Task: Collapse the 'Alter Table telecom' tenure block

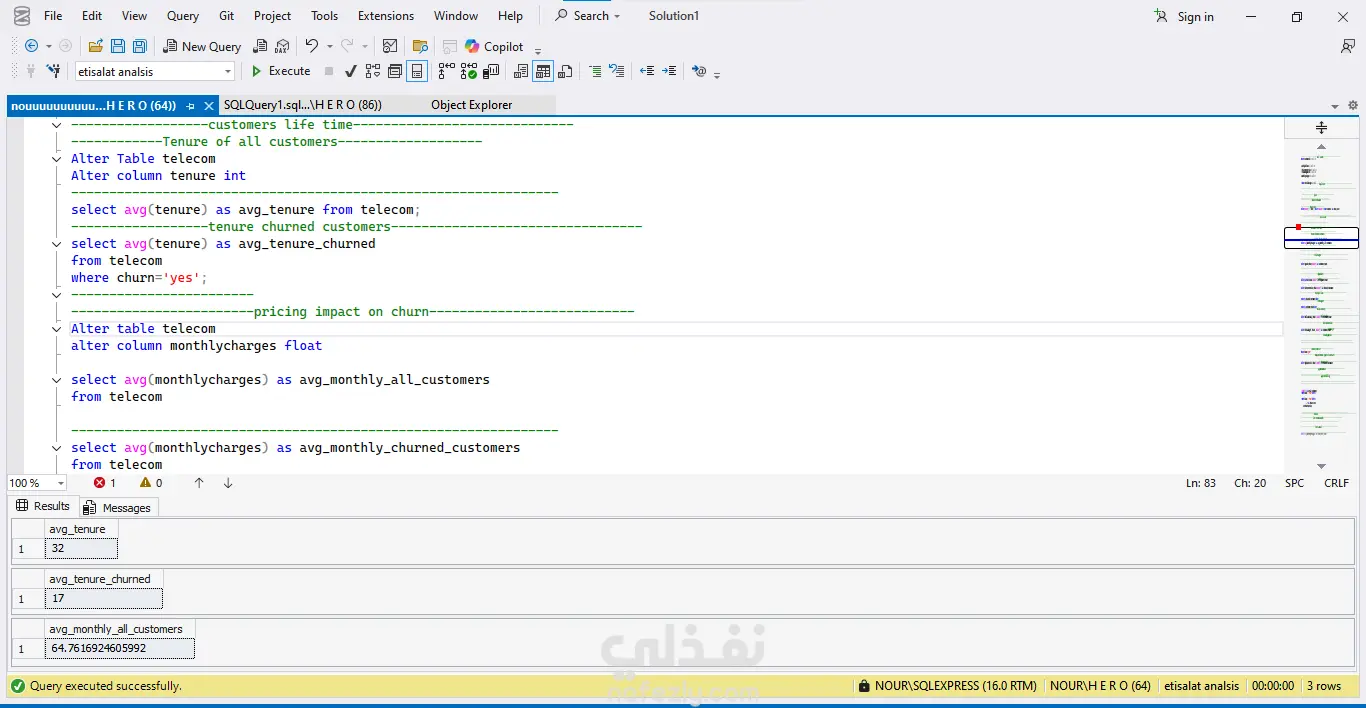Action: (x=57, y=159)
